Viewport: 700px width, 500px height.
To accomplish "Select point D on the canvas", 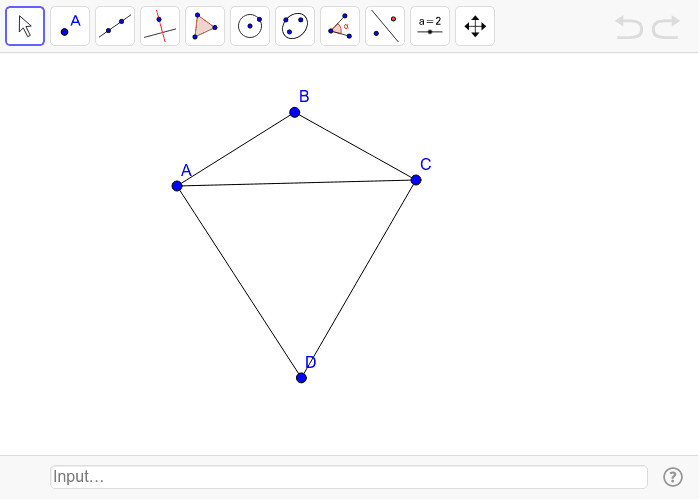I will 301,378.
